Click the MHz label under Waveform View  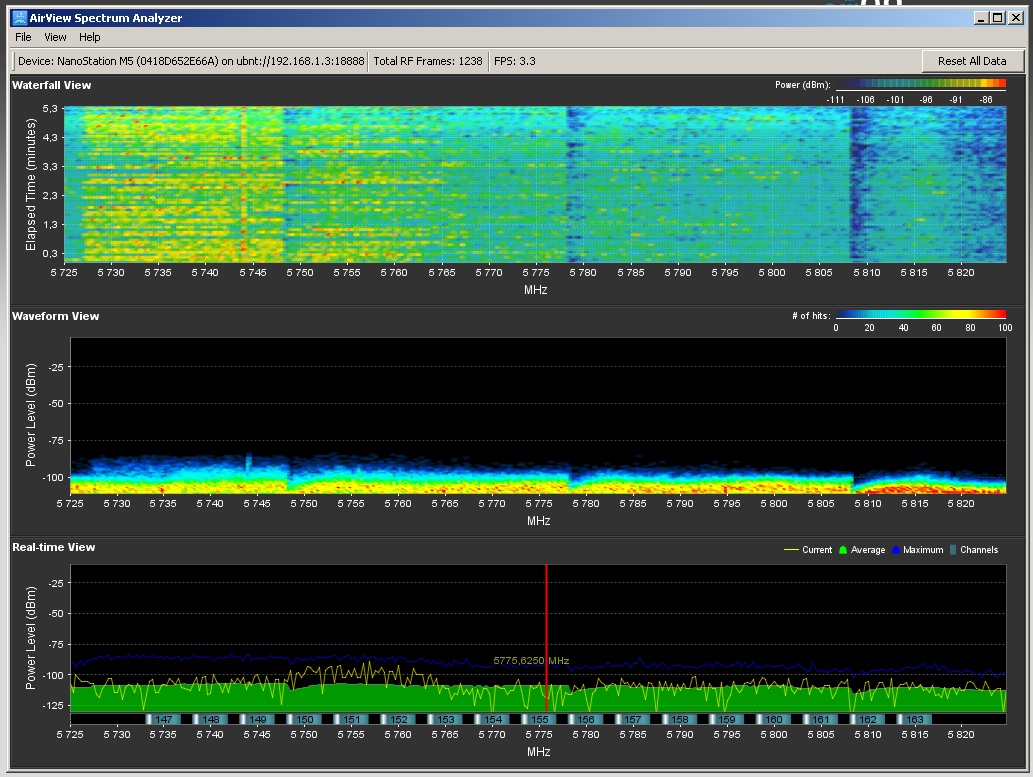pos(538,521)
